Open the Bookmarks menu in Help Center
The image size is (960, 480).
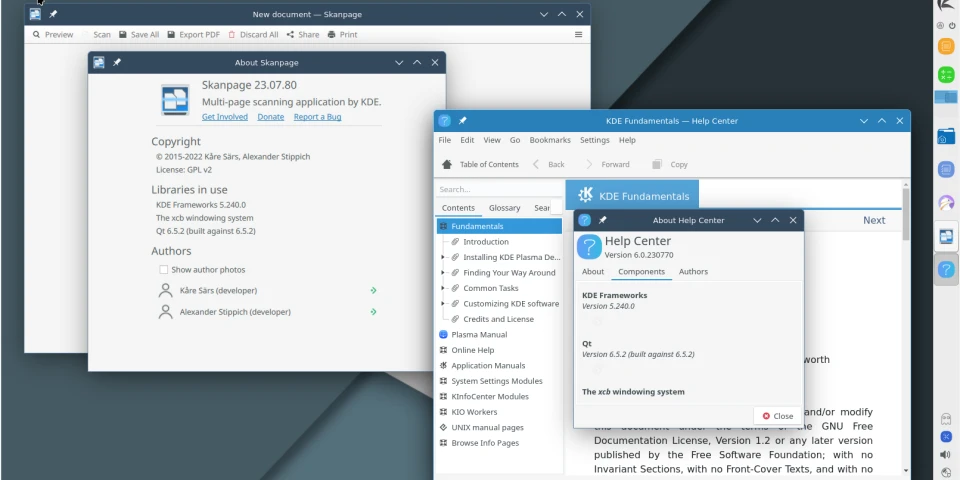click(x=550, y=140)
